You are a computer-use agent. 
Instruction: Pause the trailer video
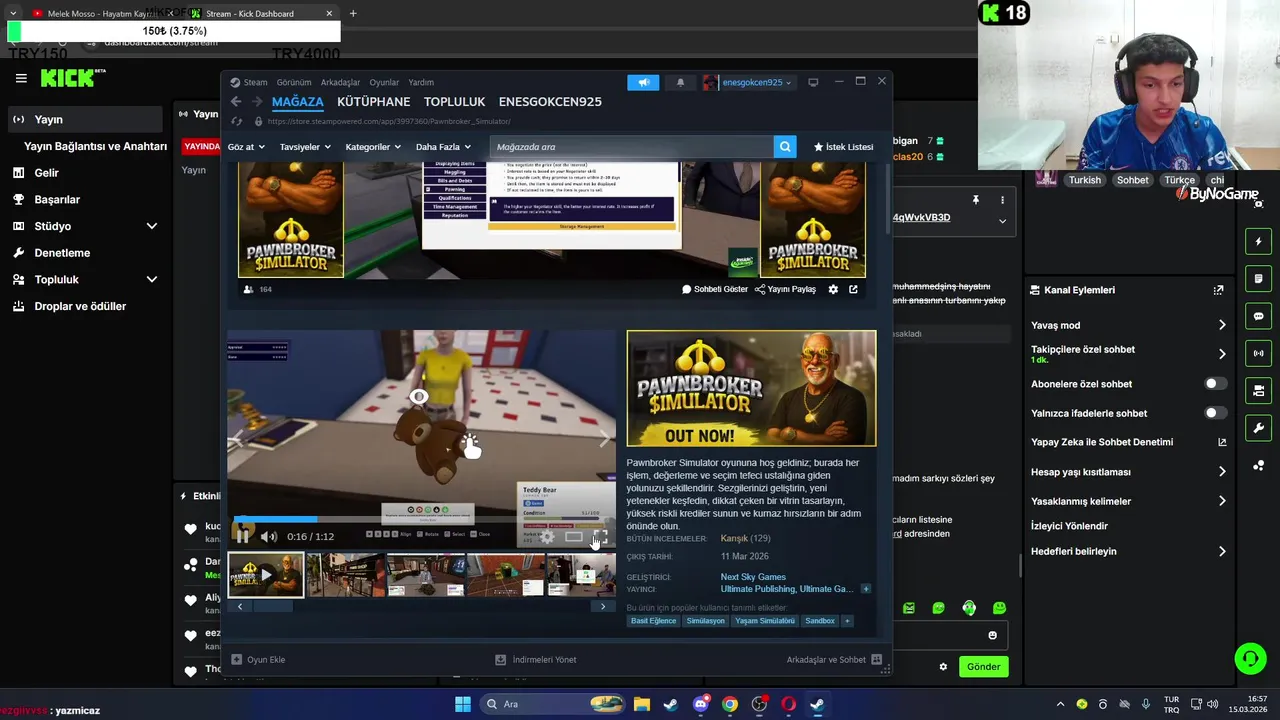coord(242,536)
